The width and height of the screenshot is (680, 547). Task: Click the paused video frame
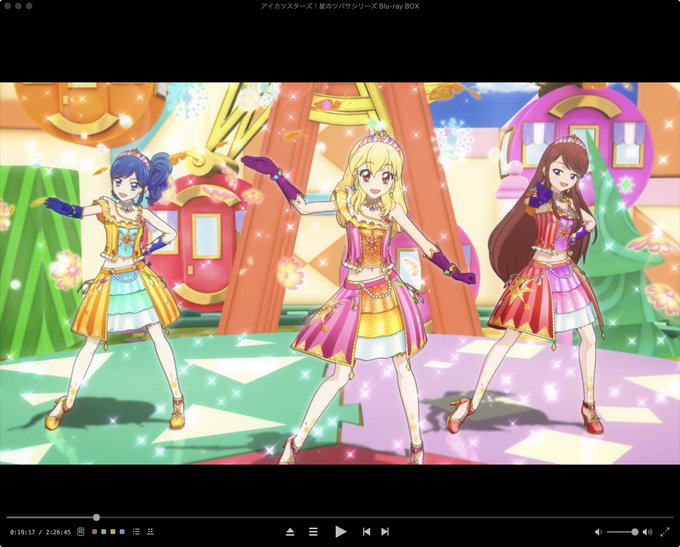pos(340,273)
